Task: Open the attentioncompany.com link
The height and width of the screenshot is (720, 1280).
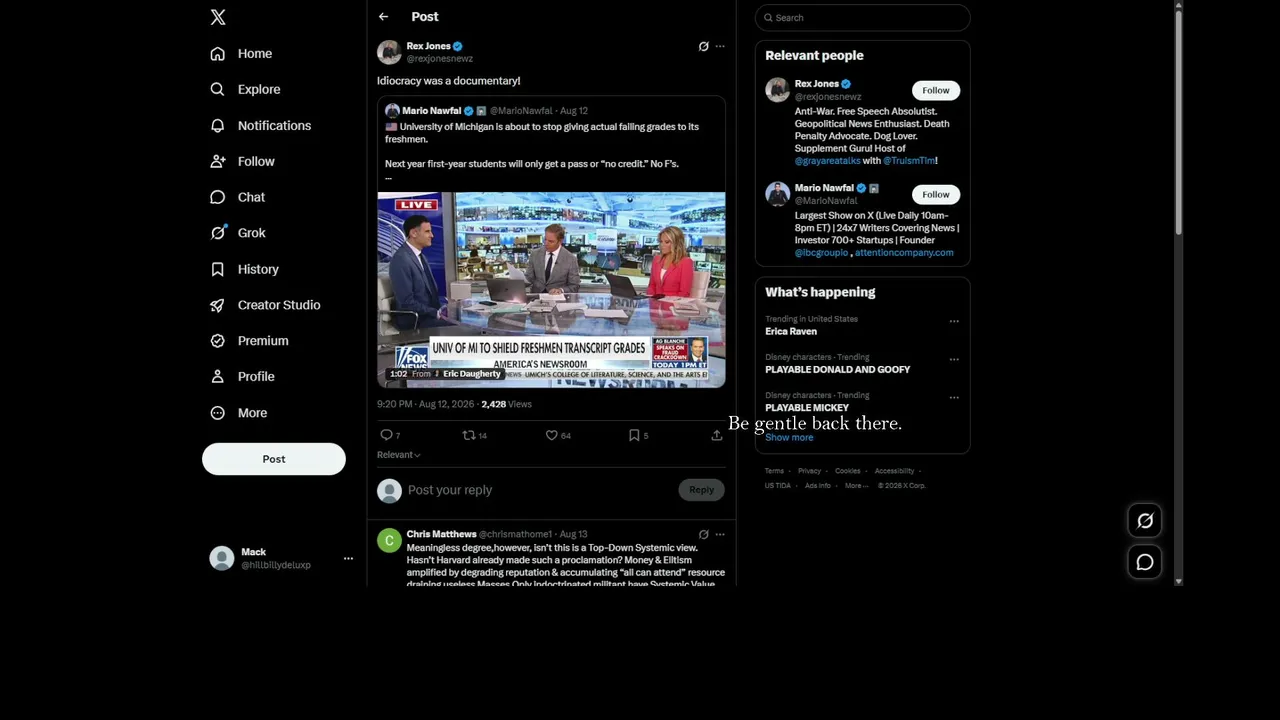Action: 904,253
